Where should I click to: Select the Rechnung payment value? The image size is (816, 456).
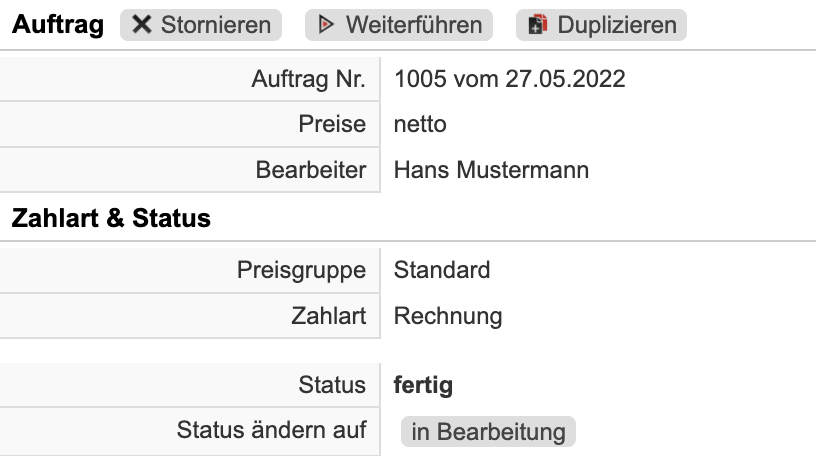pos(448,317)
